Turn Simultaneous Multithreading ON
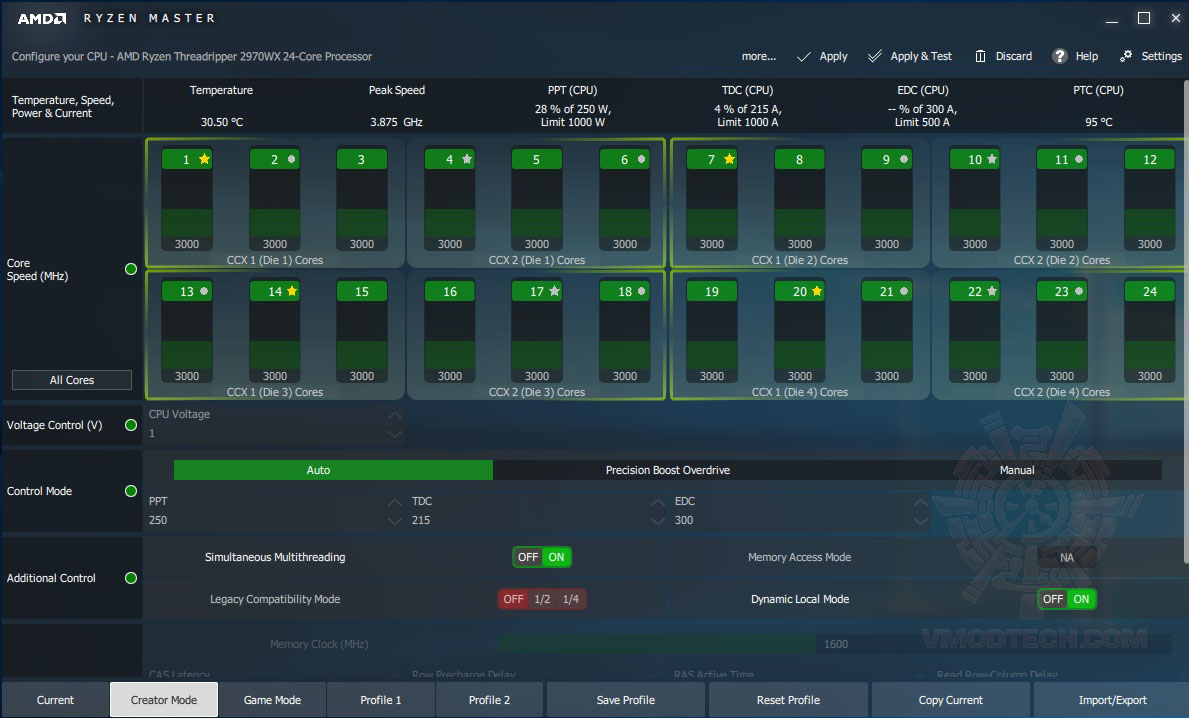Screen dimensions: 1189x718 (557, 557)
